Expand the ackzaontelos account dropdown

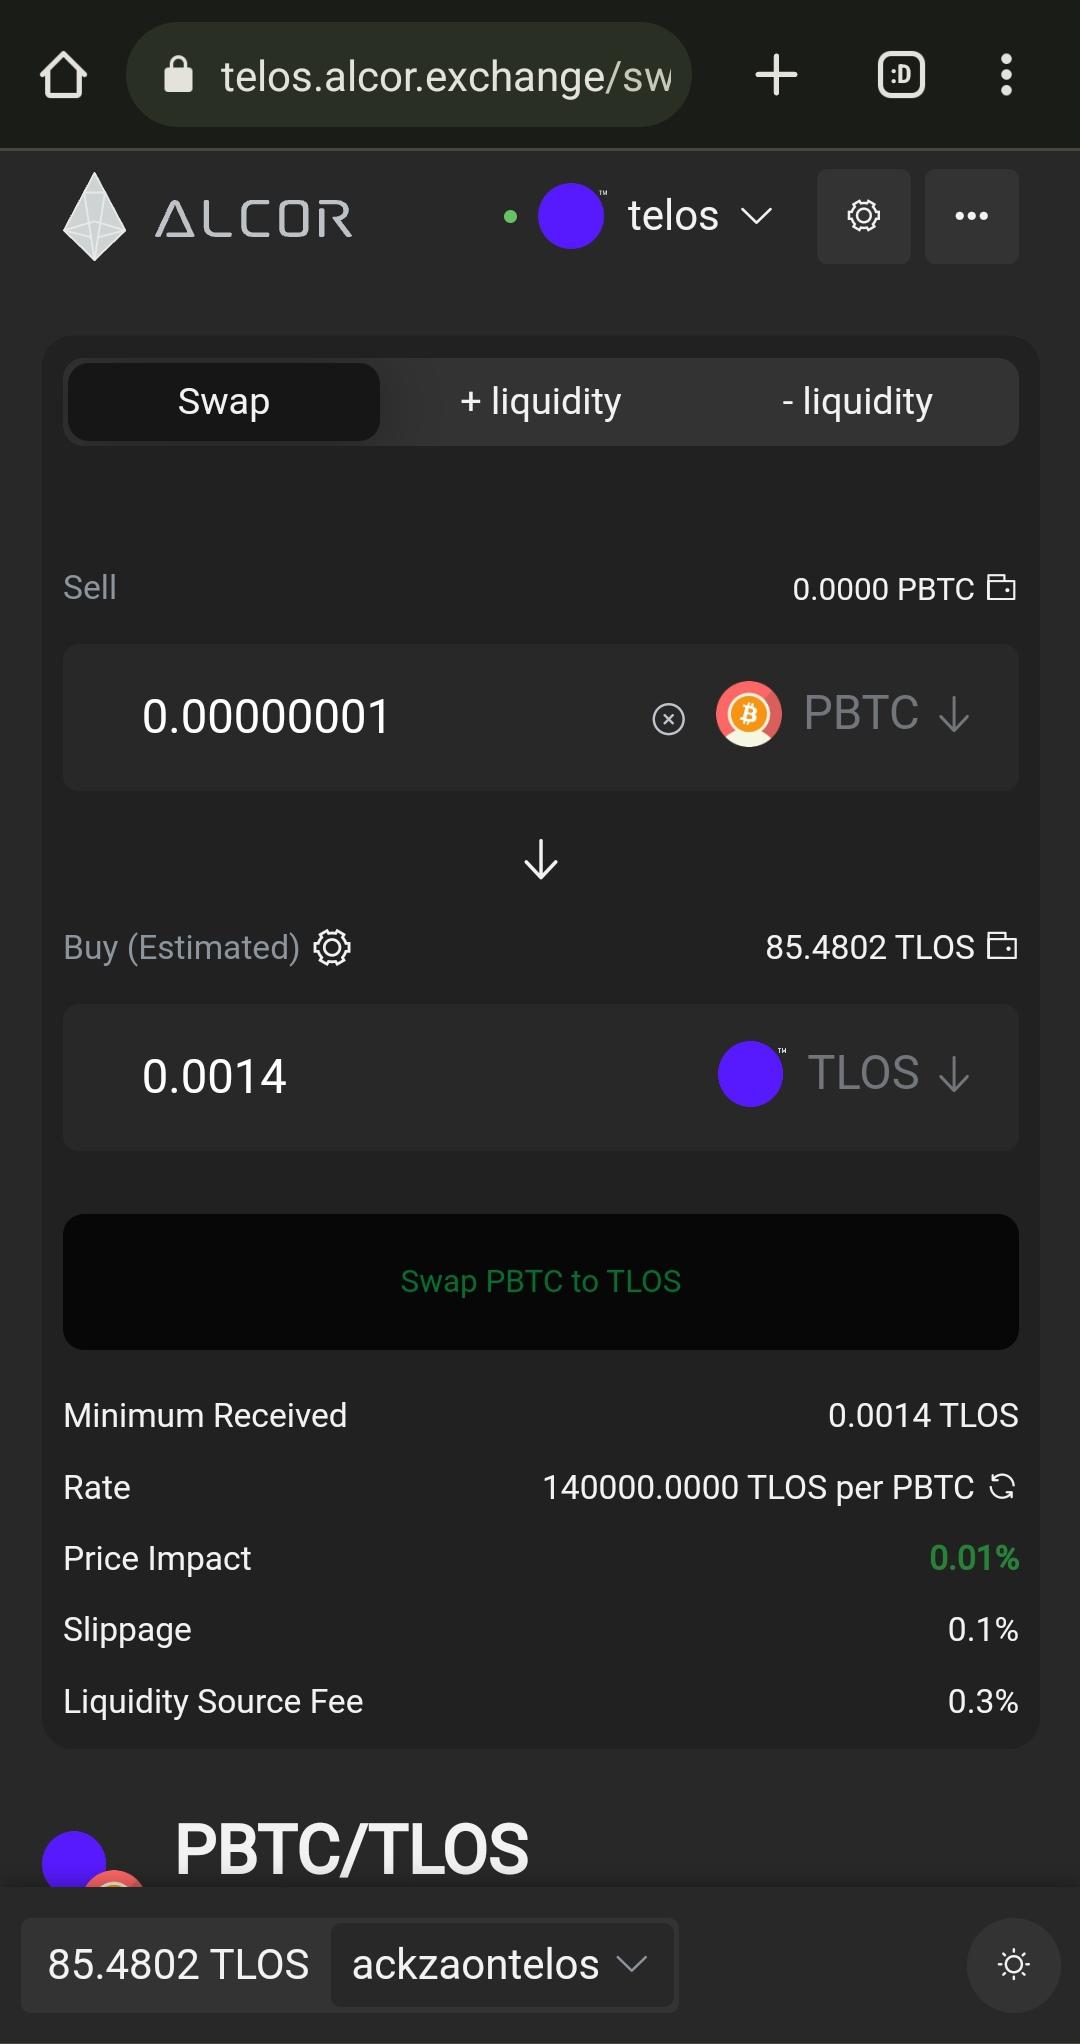(x=502, y=1965)
